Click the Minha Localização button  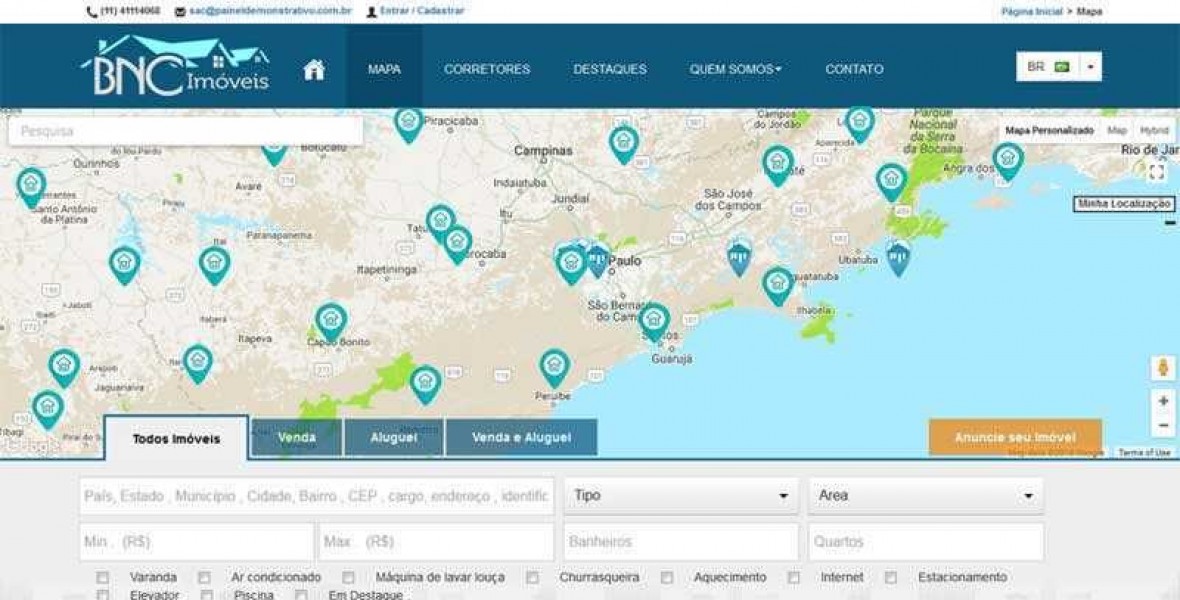(x=1124, y=204)
